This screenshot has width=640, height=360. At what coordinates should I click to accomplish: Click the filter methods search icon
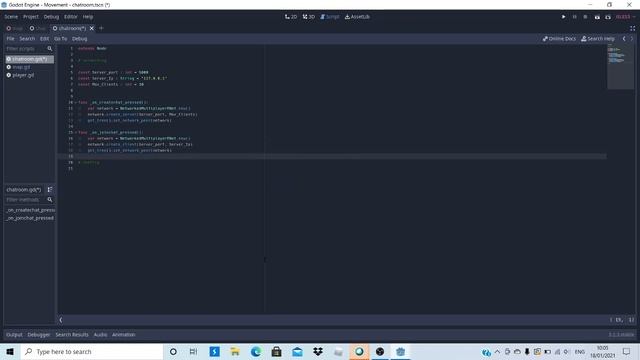[50, 200]
